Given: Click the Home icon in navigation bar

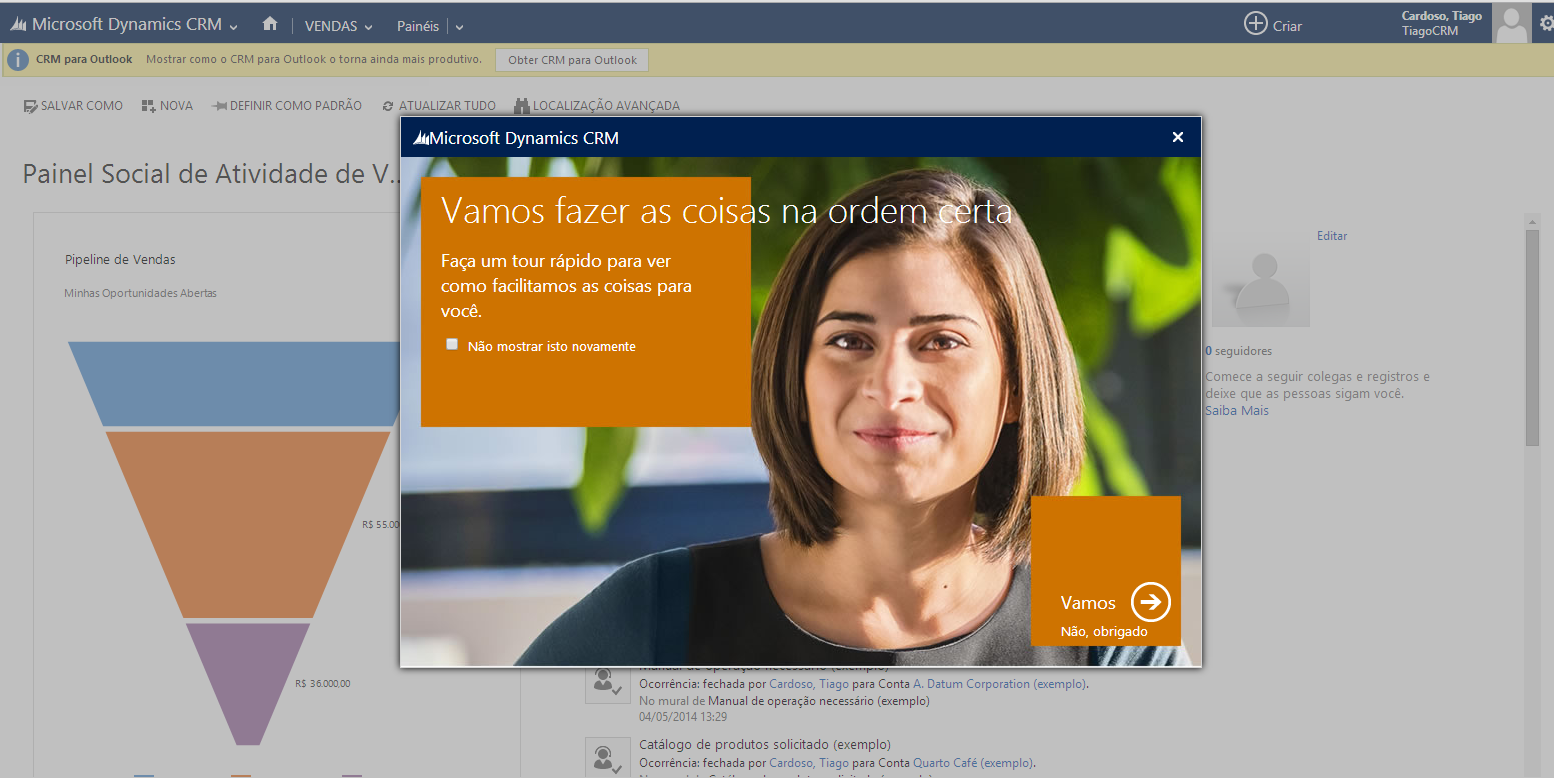Looking at the screenshot, I should tap(269, 24).
